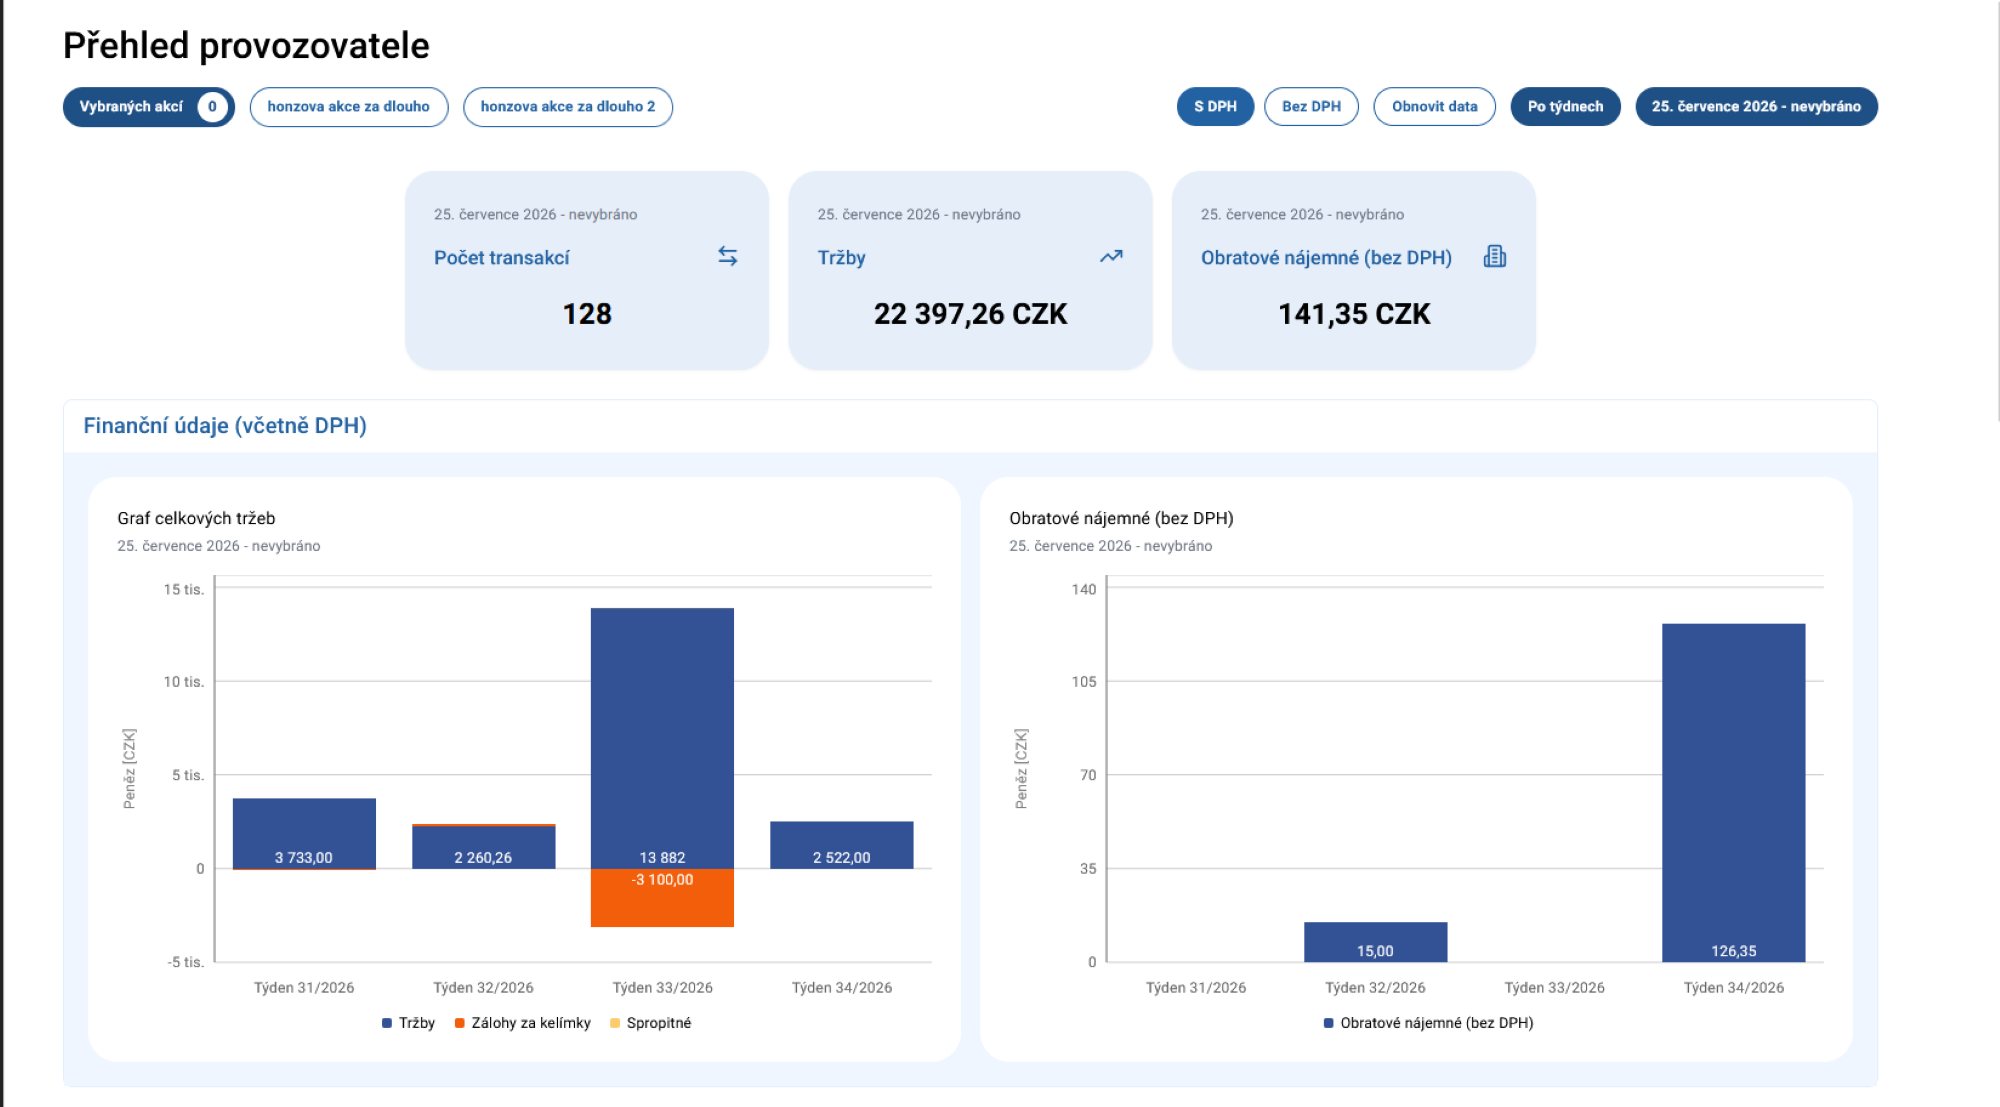Click the Tržby blue legend marker
Screen dimensions: 2000x1107
[x=387, y=1023]
